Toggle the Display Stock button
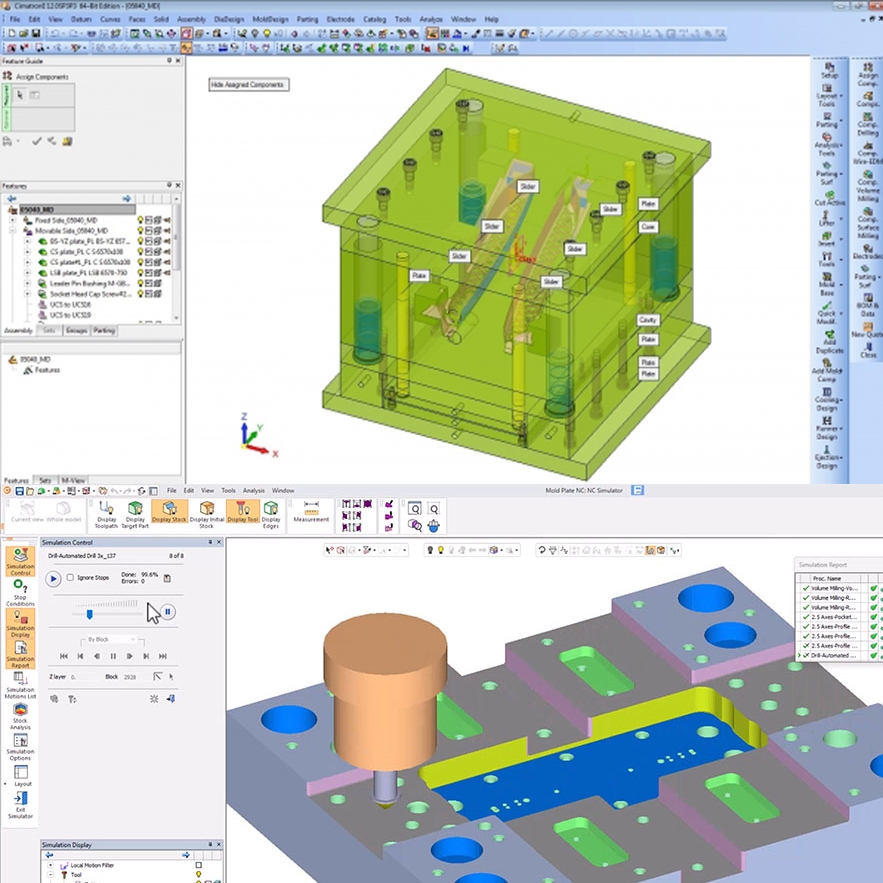This screenshot has width=883, height=883. (169, 512)
